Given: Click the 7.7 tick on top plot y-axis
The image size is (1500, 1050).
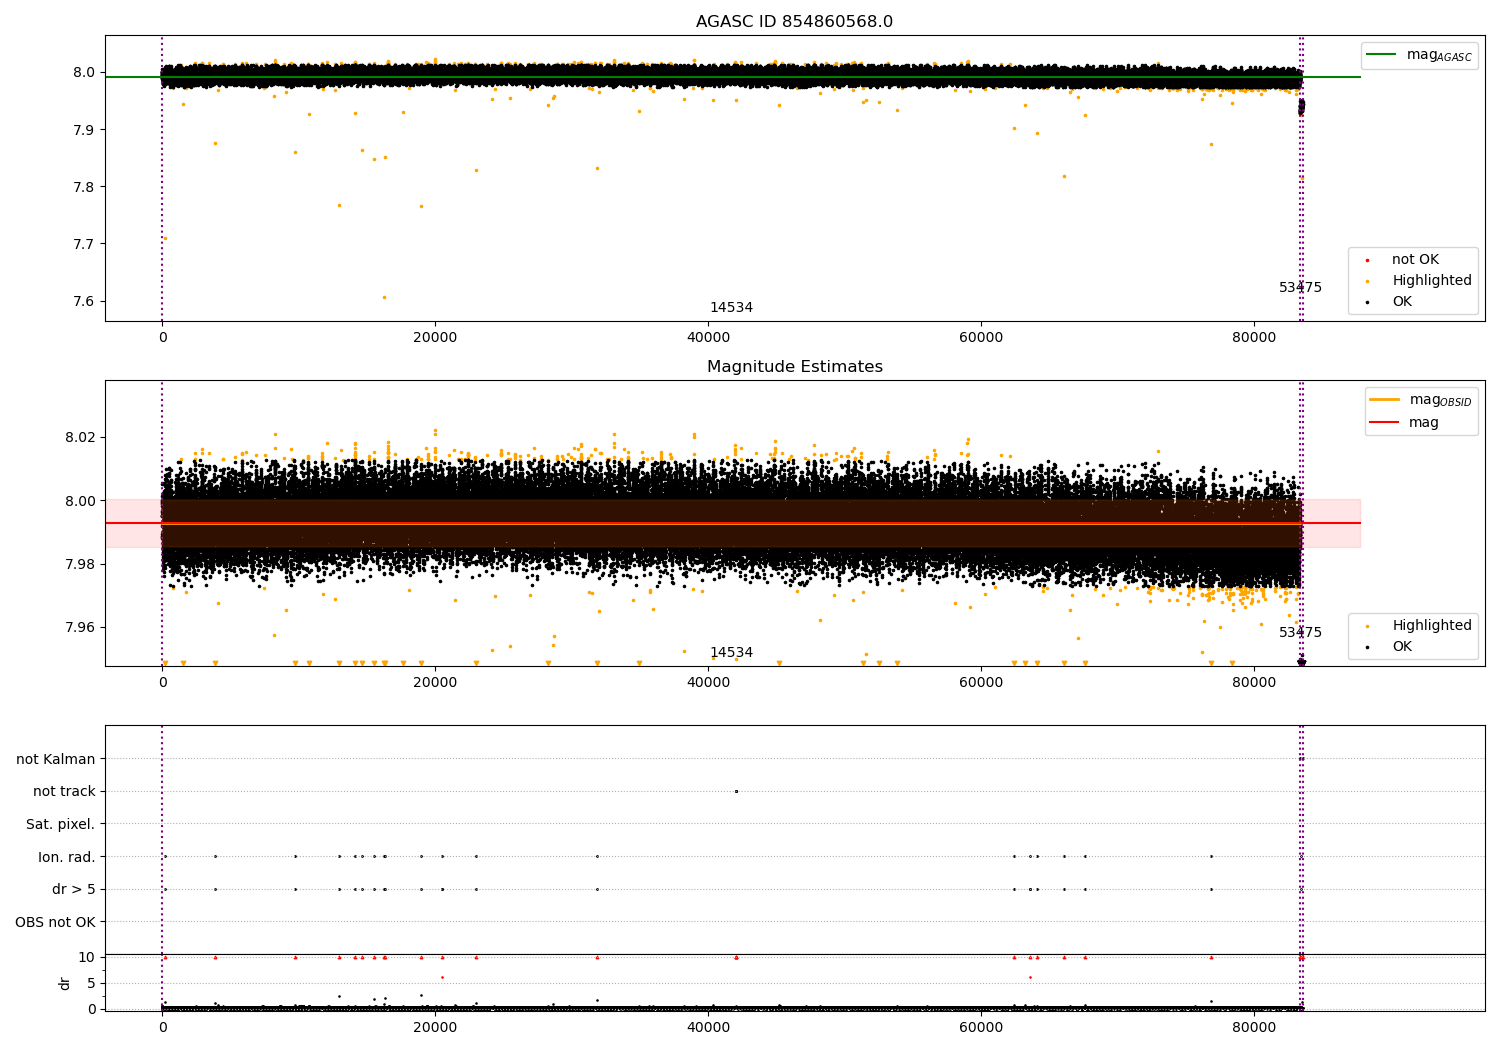Looking at the screenshot, I should click(x=84, y=244).
